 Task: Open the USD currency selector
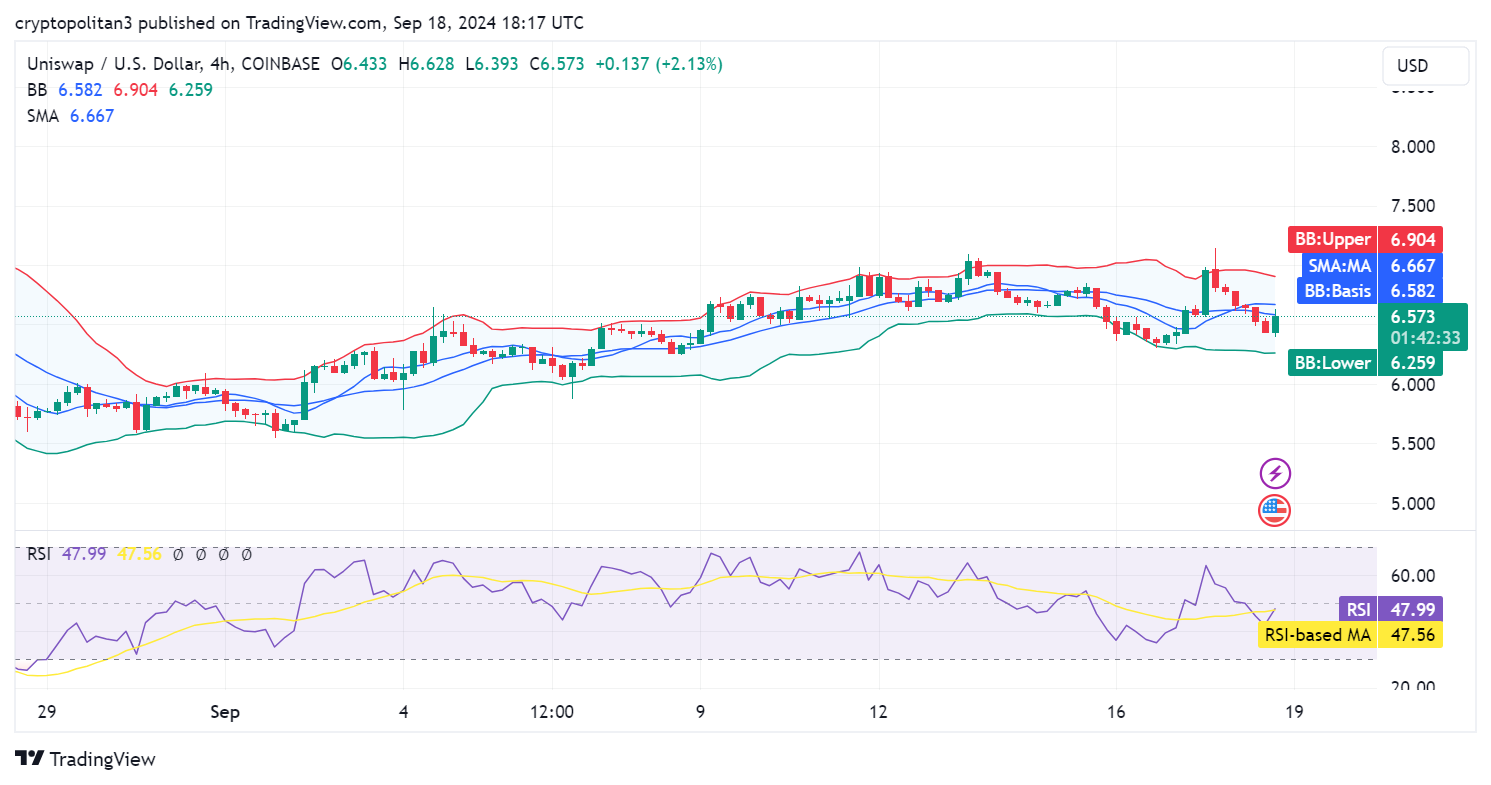pos(1426,66)
